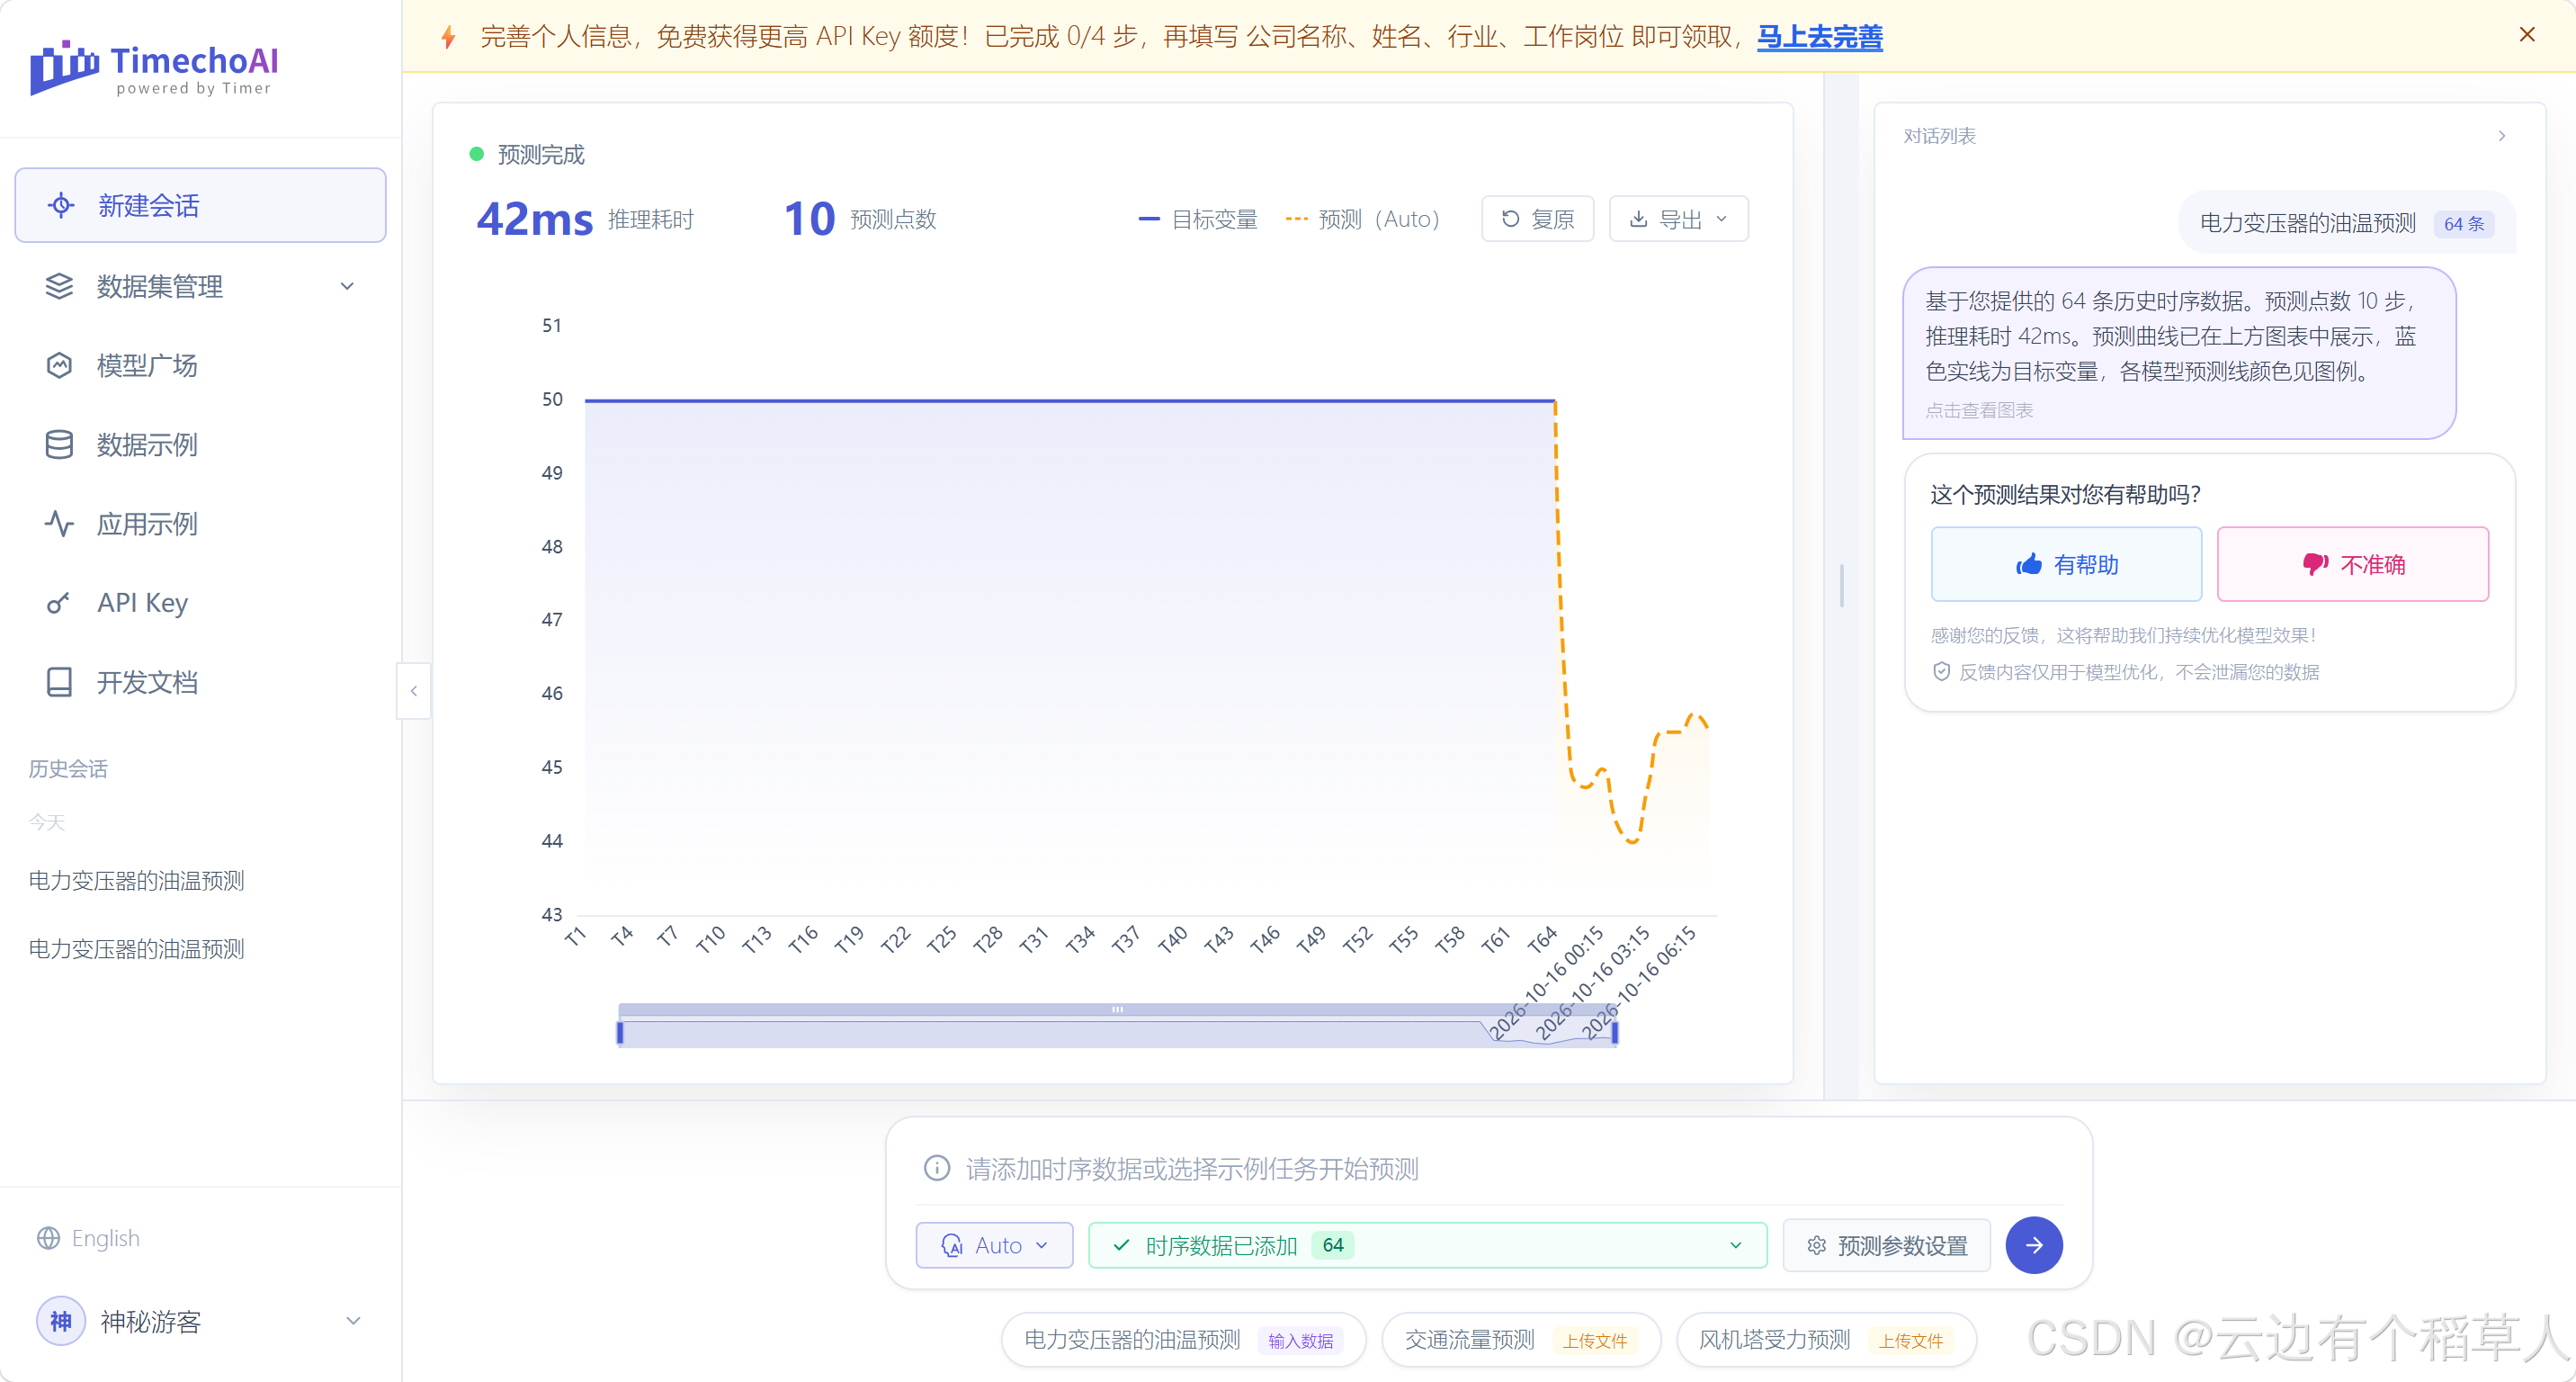Click the left handle of chart zoom slider
Screen dimensions: 2576x1382
click(620, 1032)
